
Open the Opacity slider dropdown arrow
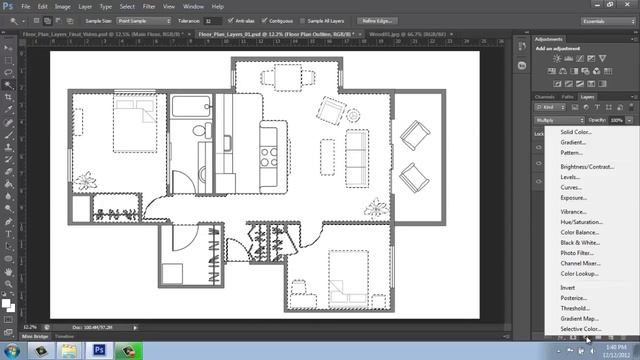(629, 120)
